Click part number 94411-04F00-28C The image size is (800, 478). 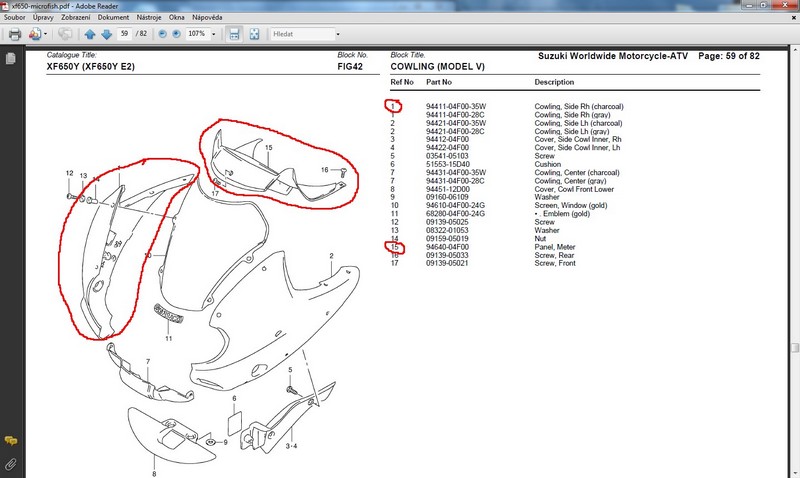coord(455,115)
